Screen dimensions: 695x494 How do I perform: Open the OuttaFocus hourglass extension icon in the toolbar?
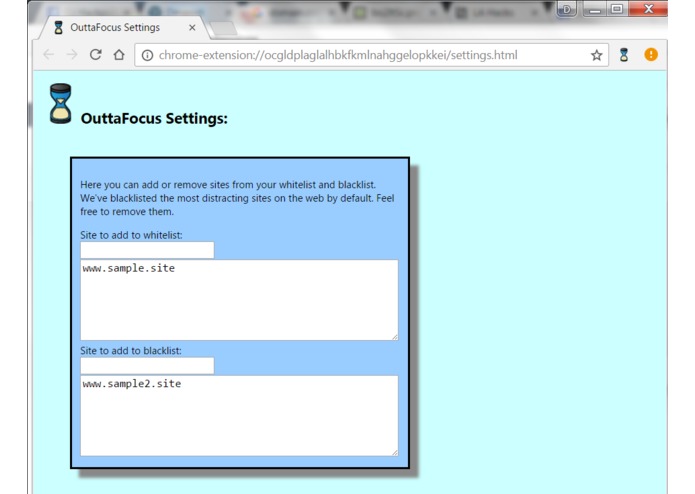624,54
